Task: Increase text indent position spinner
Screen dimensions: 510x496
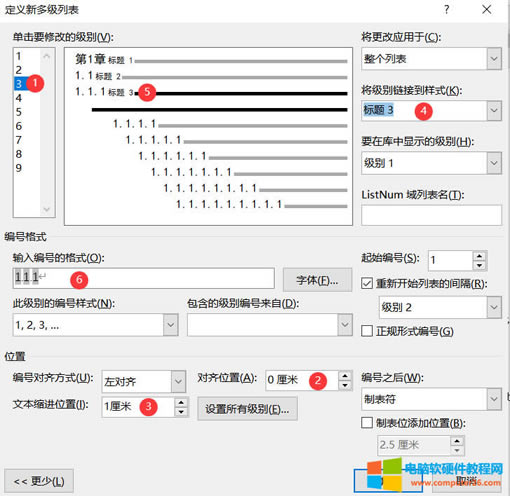Action: pos(181,402)
